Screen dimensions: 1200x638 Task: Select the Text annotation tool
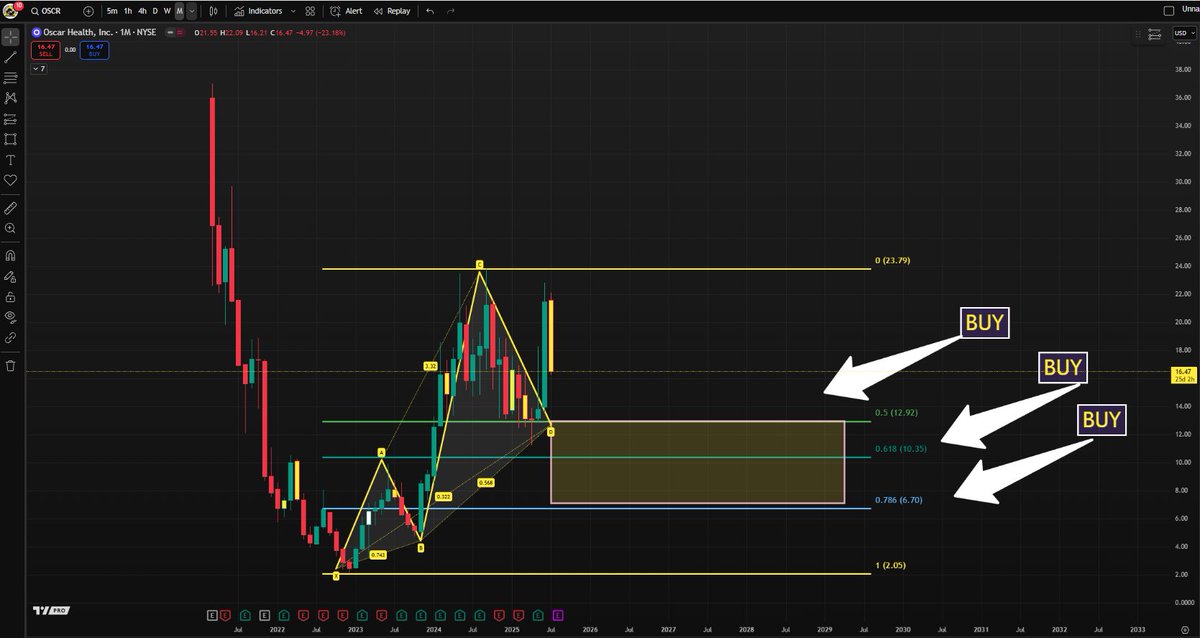(x=11, y=159)
